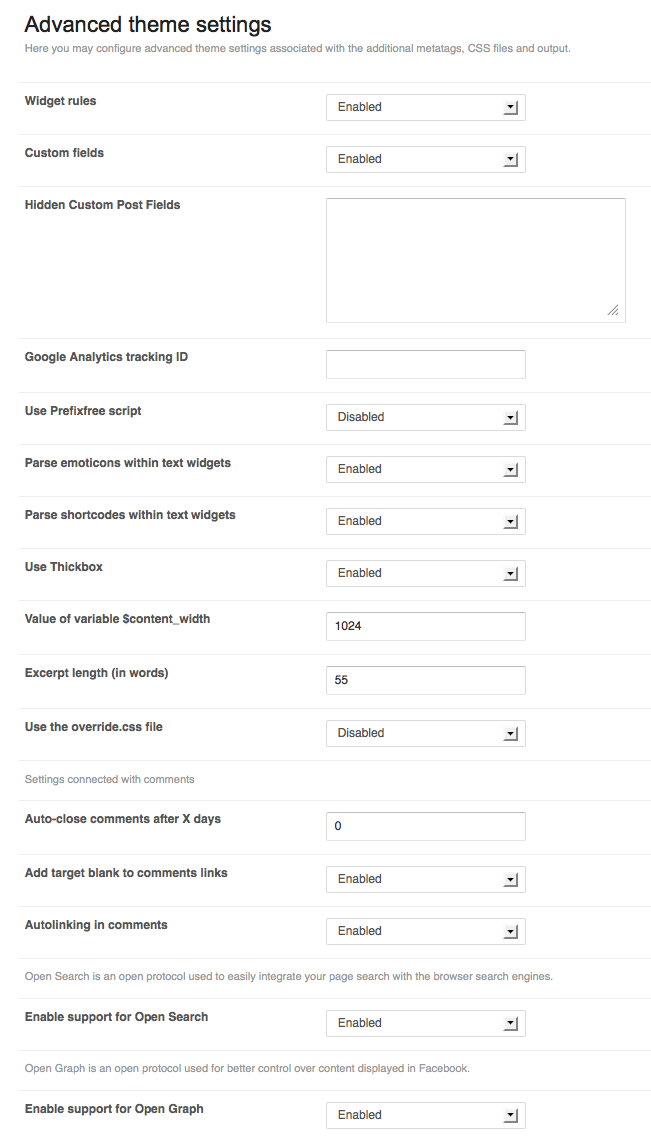Open Parse emoticons within text widgets dropdown

coord(425,469)
